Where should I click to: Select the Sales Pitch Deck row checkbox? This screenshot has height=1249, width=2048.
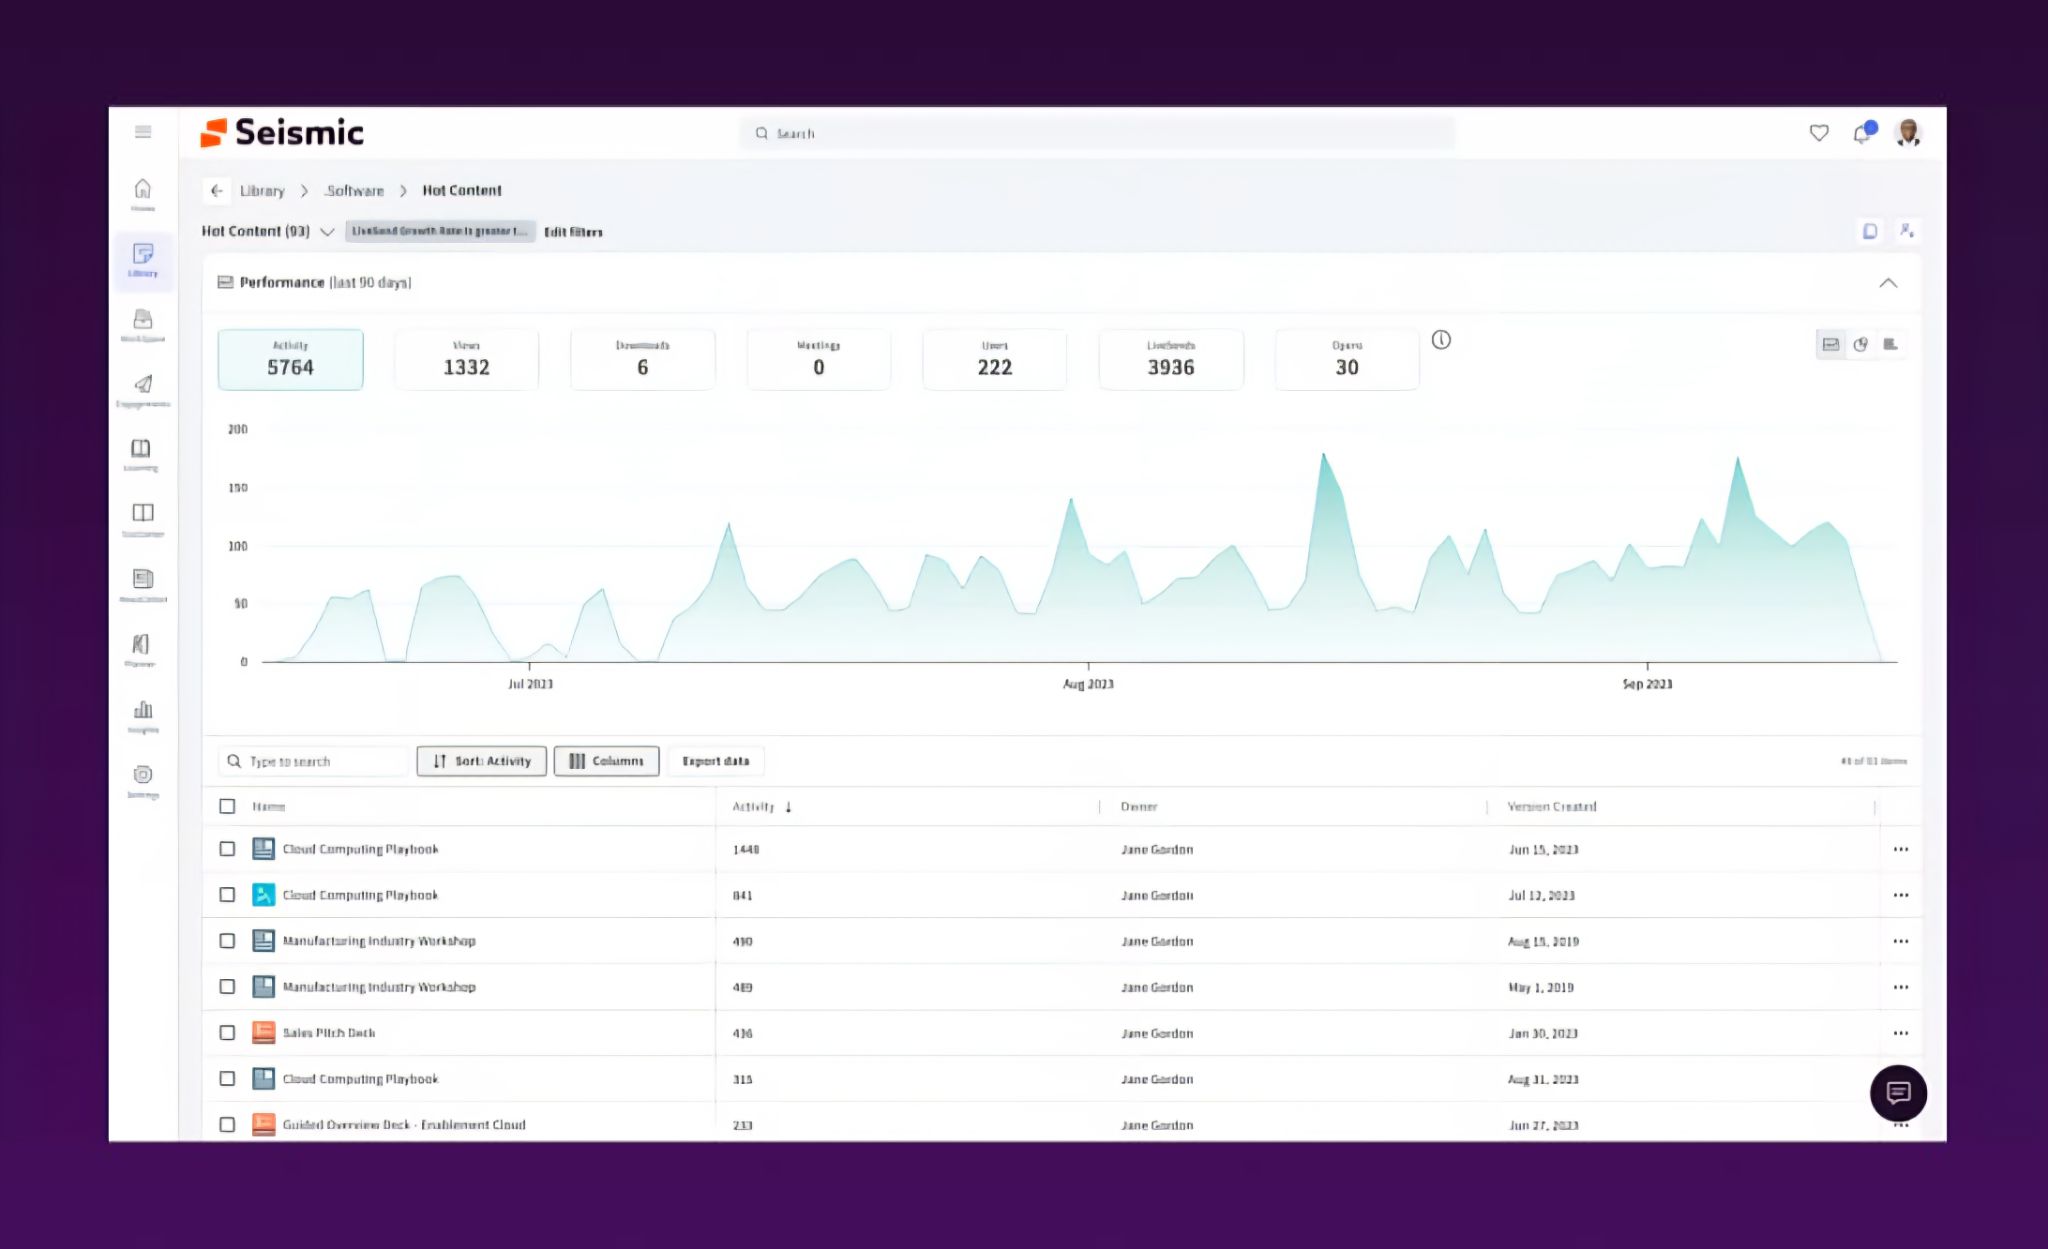pos(227,1033)
